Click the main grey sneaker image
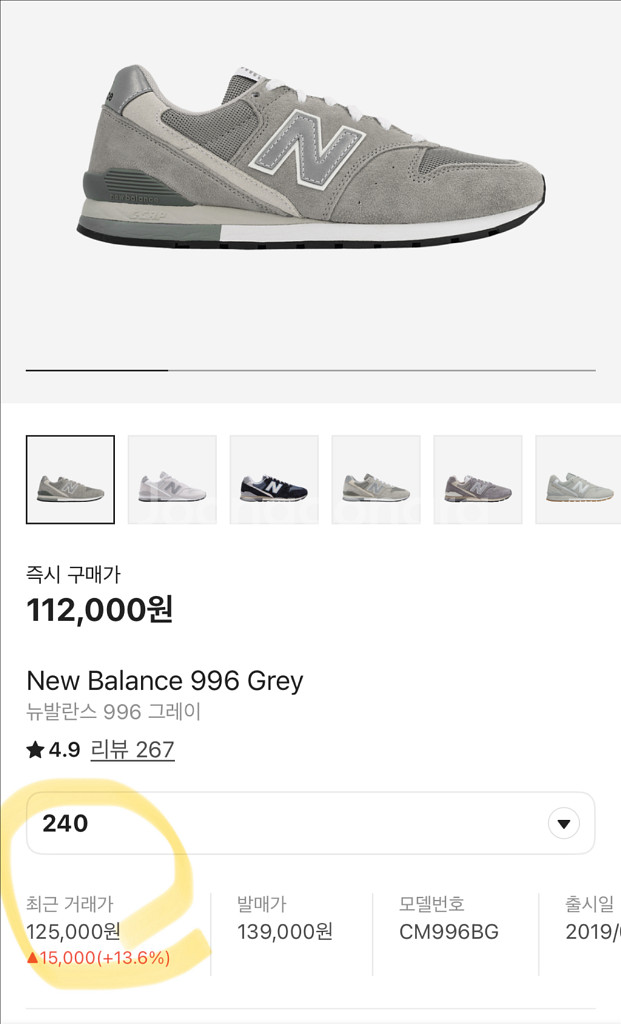621x1024 pixels. [310, 157]
